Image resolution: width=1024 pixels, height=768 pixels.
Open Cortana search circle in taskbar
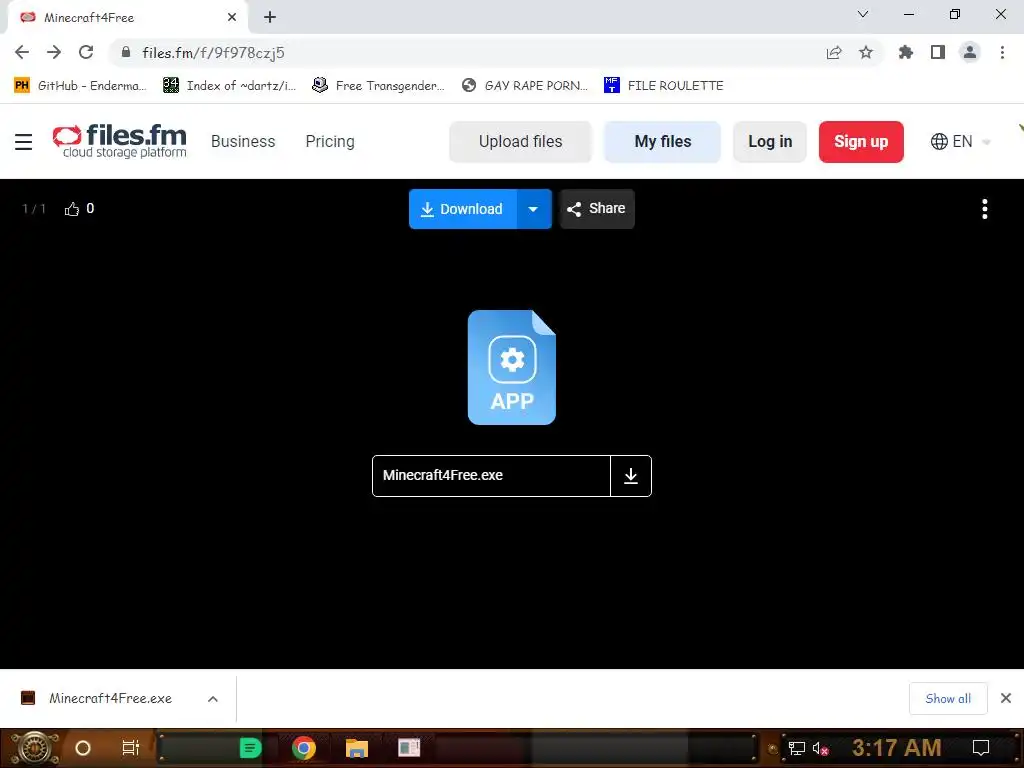(x=83, y=748)
